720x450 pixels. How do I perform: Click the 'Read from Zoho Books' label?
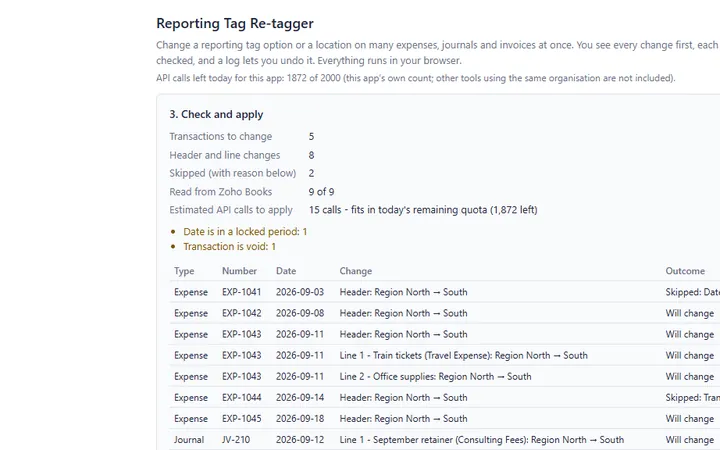(220, 191)
